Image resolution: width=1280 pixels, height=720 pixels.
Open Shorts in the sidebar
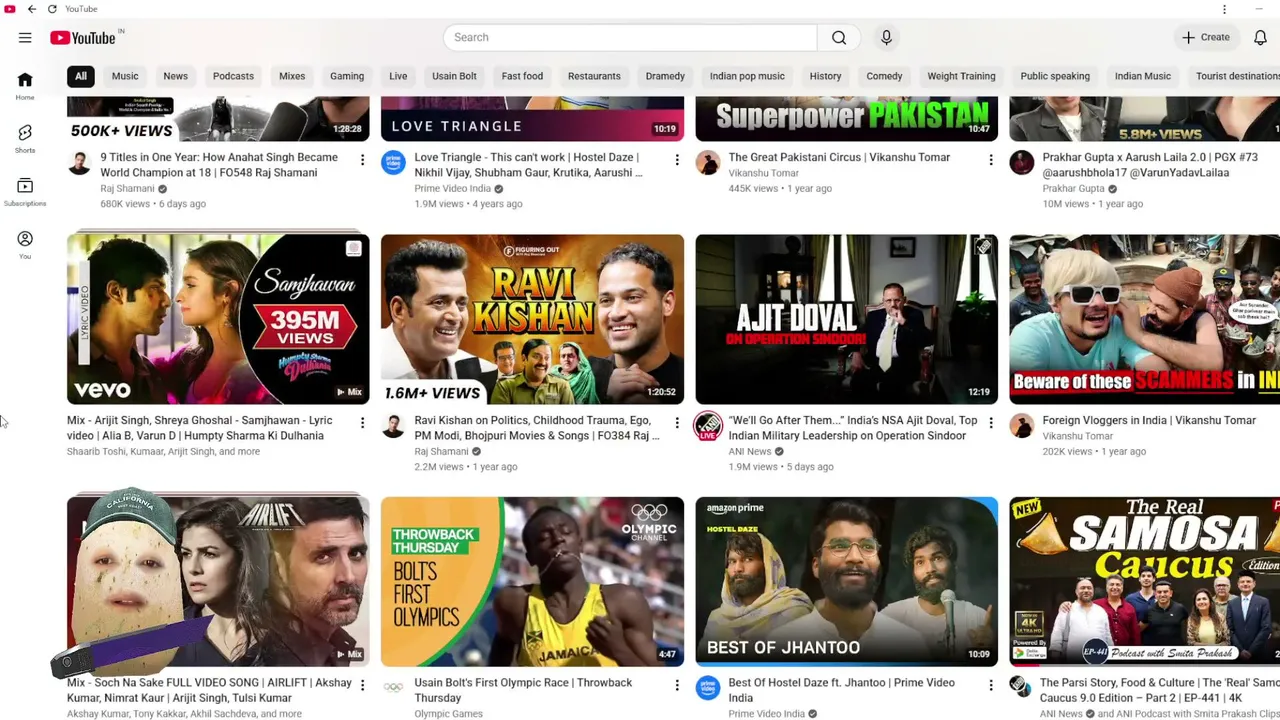pos(25,139)
